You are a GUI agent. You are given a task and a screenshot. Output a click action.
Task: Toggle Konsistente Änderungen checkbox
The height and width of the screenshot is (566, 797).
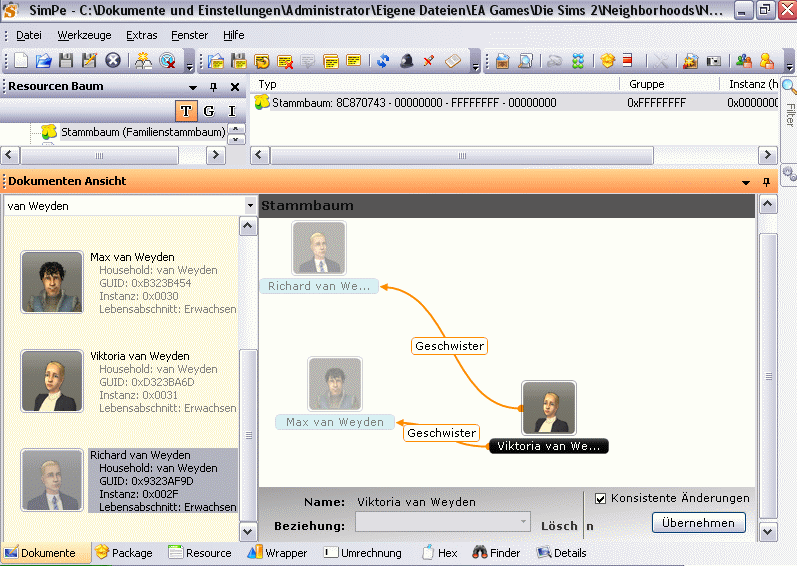point(600,498)
